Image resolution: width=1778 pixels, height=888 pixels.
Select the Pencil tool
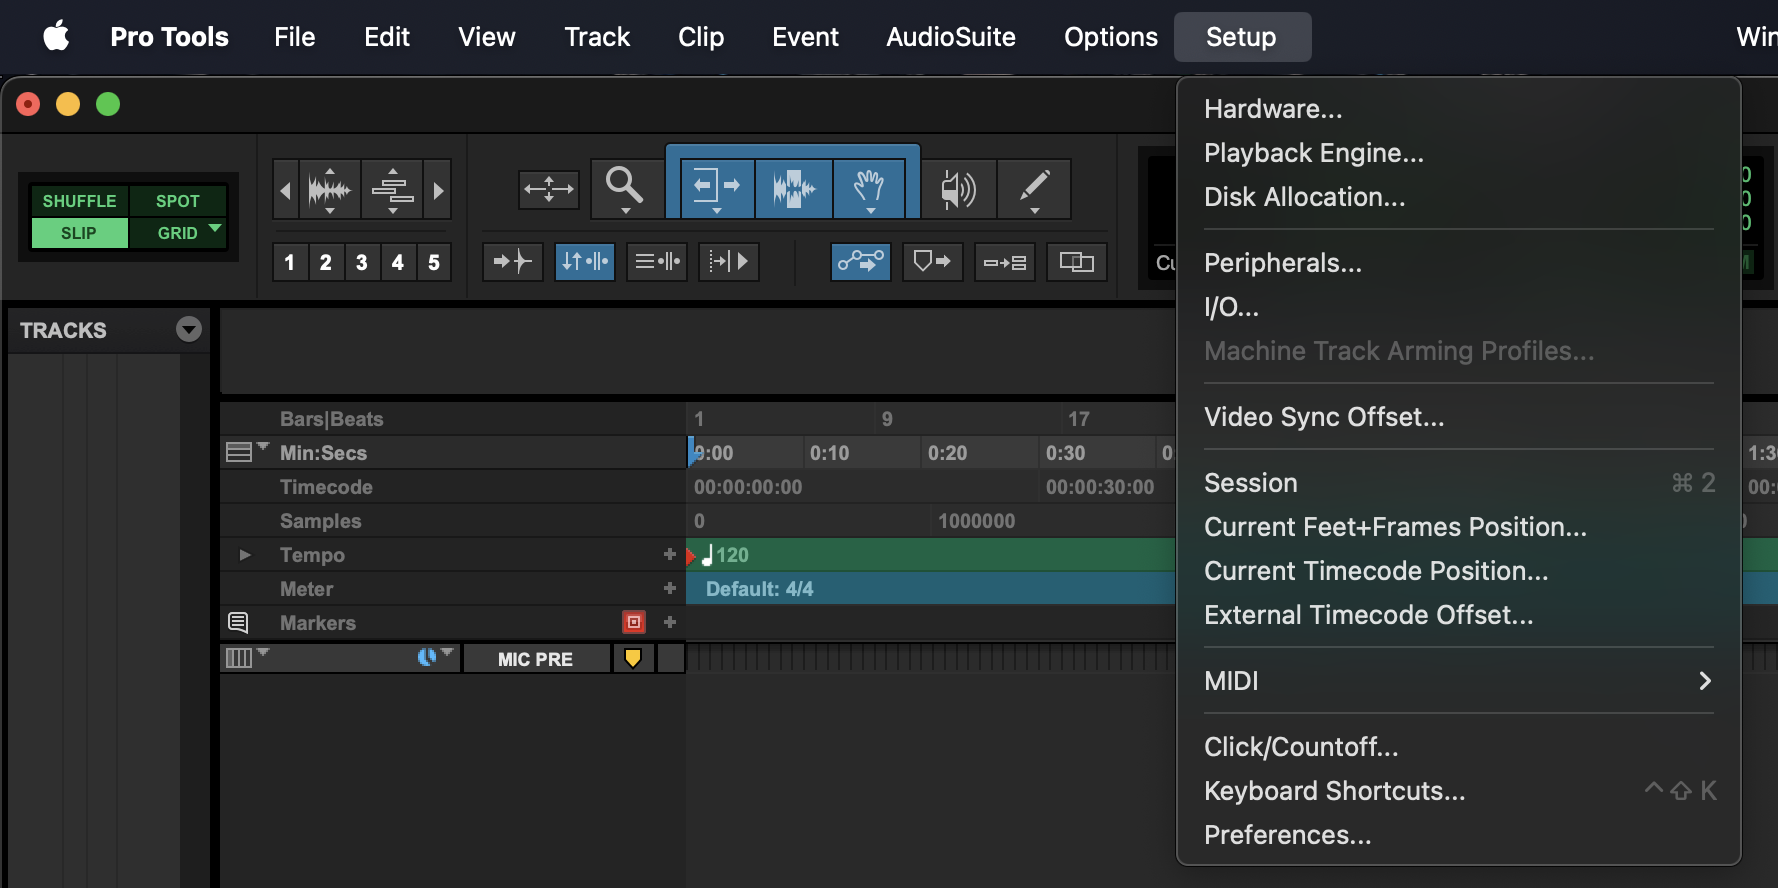pos(1034,188)
